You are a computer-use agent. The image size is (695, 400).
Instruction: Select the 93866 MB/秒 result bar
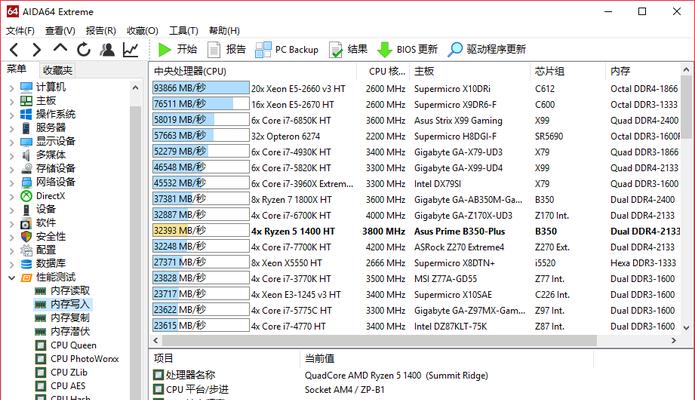point(201,88)
